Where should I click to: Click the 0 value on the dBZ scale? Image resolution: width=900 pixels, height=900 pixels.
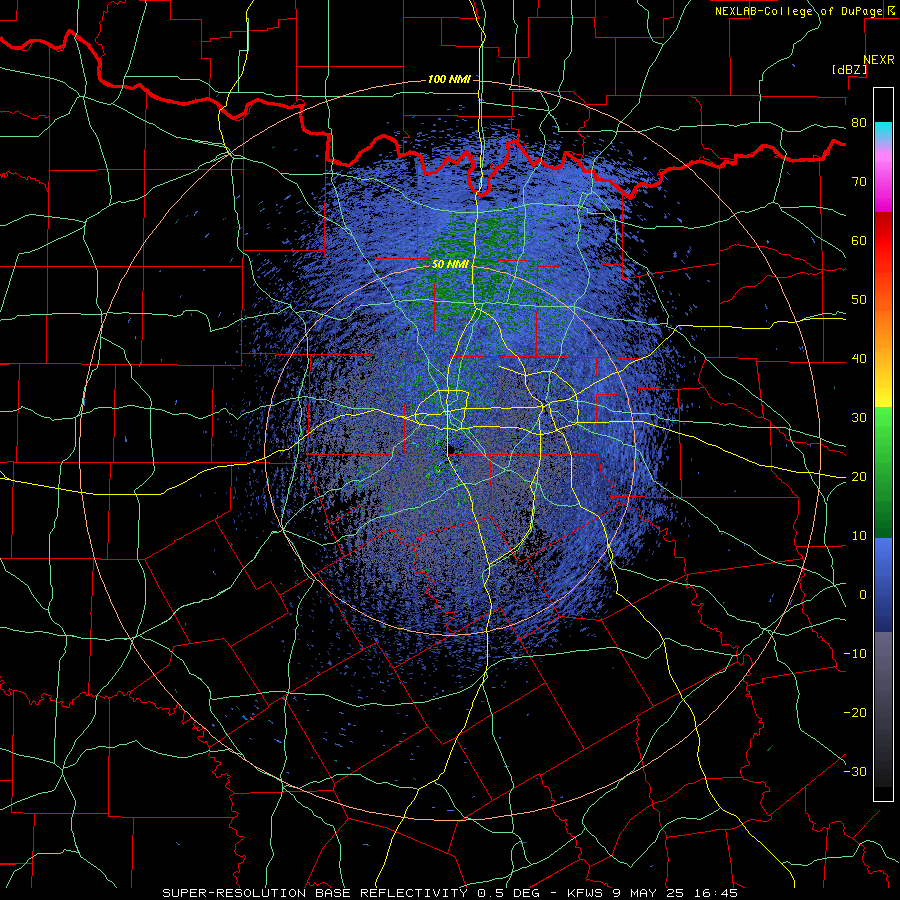pyautogui.click(x=862, y=595)
